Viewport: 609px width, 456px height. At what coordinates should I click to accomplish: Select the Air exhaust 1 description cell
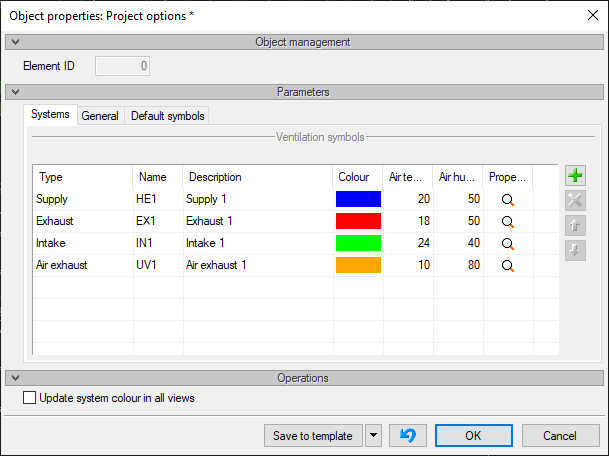258,265
